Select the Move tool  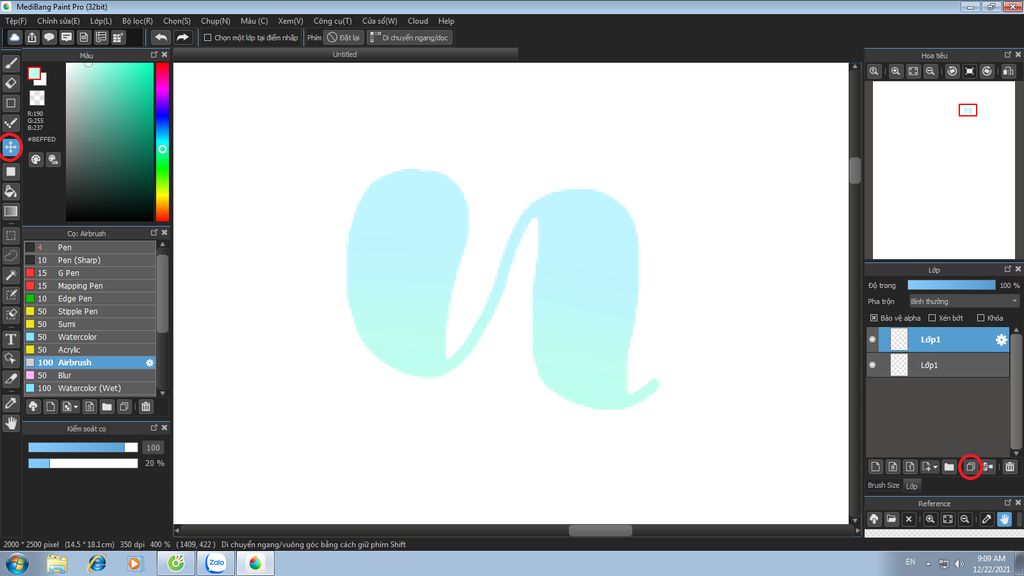coord(10,147)
